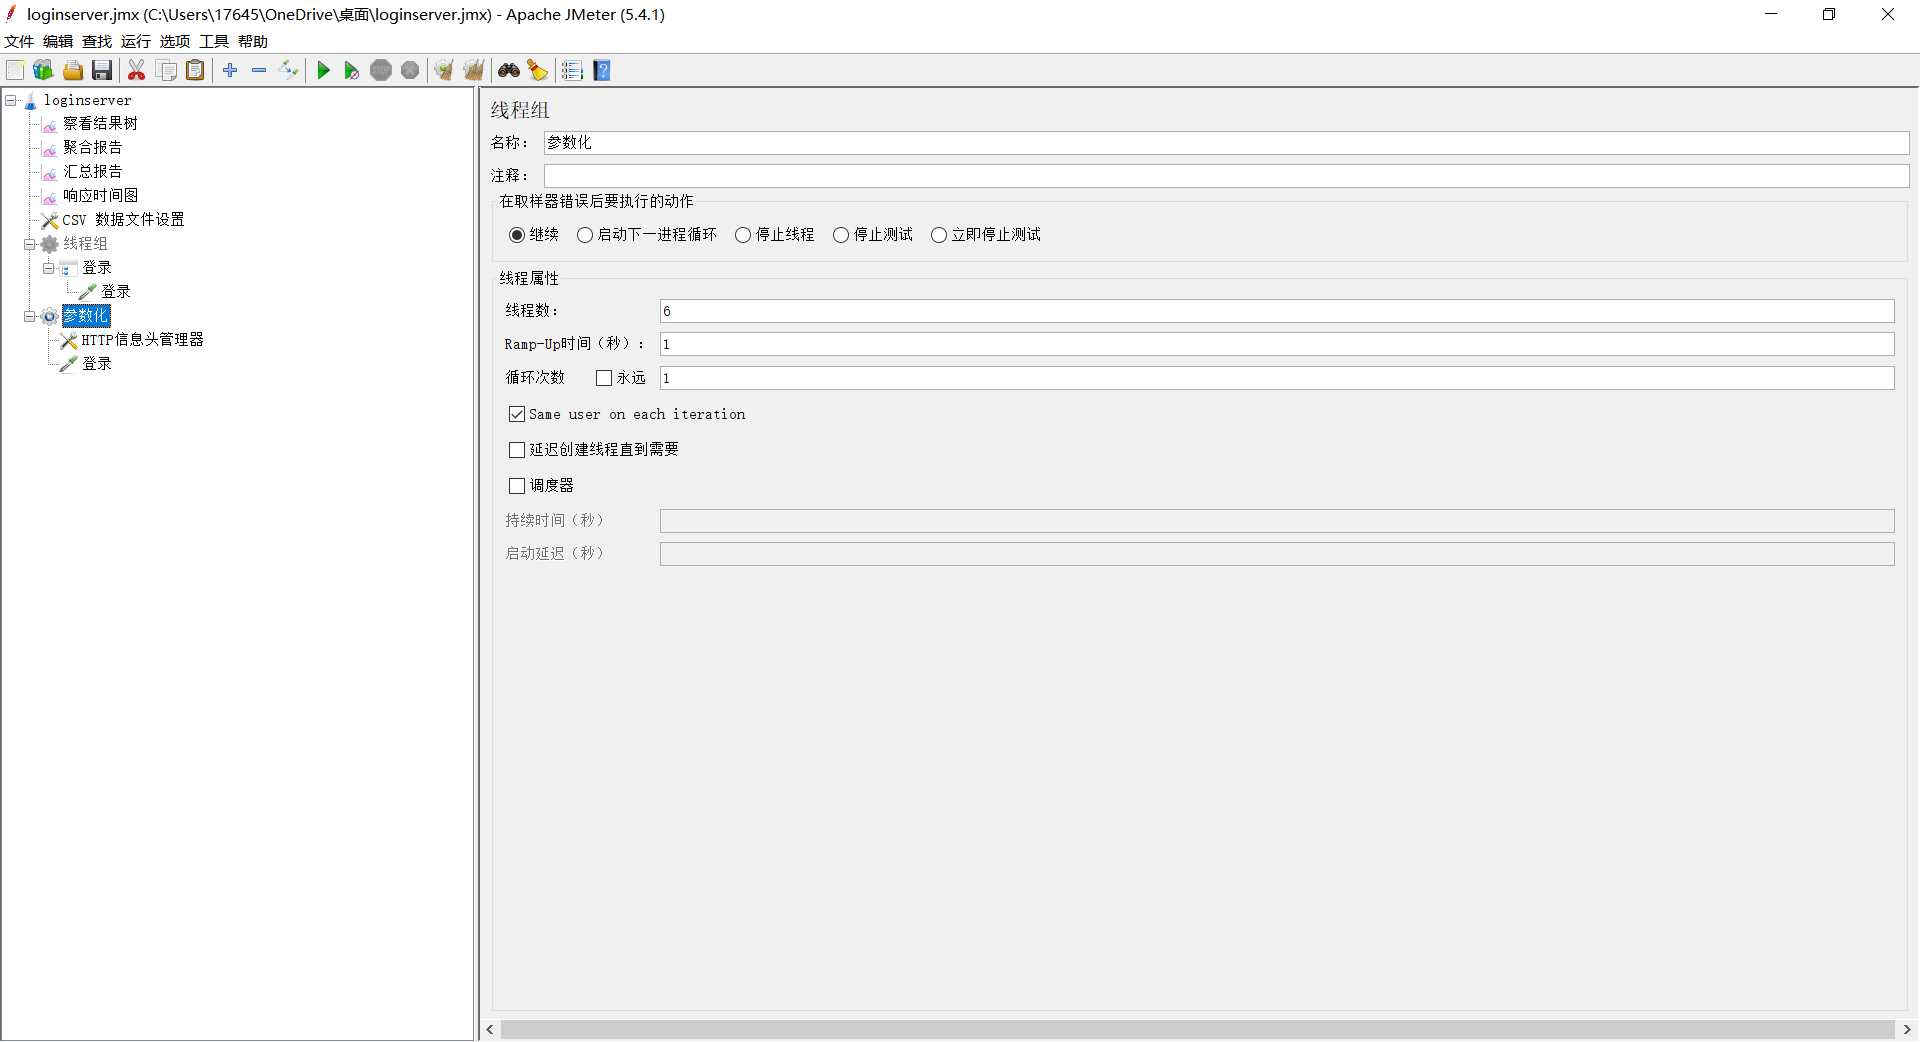Click the grey Shutdown icon
This screenshot has width=1920, height=1042.
(410, 70)
